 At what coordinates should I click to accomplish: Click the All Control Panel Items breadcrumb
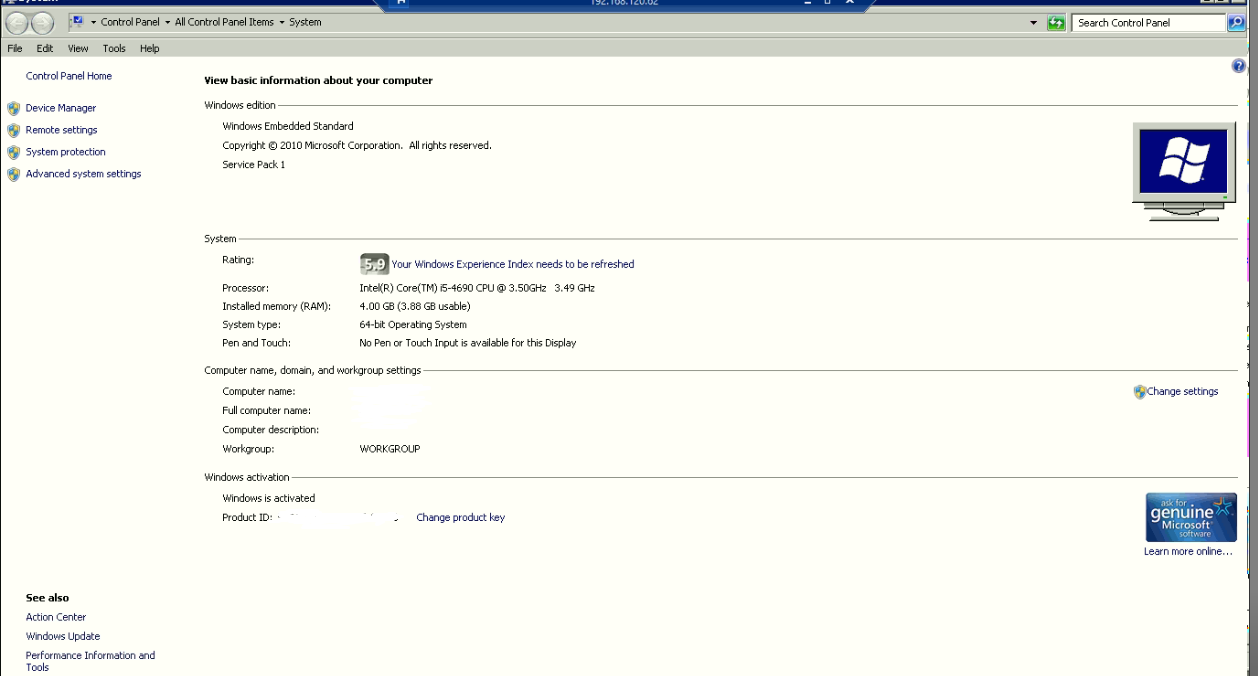pos(224,22)
